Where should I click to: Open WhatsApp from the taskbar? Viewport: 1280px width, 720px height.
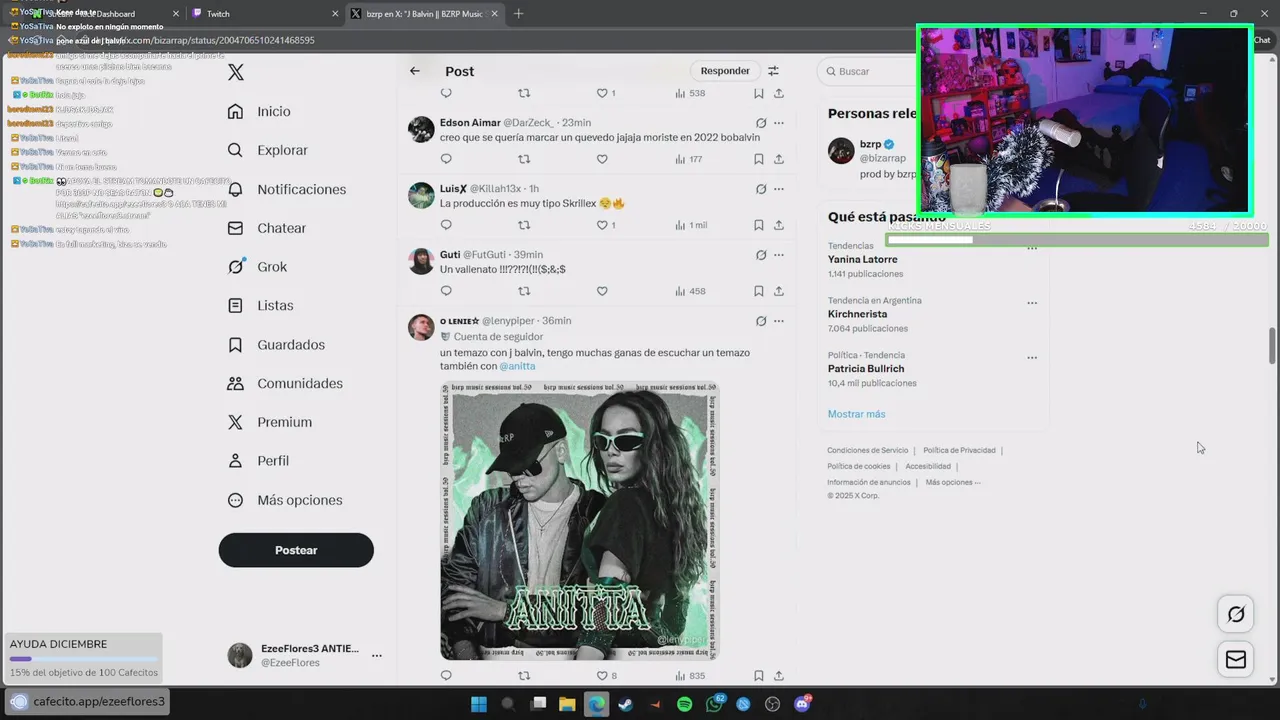[x=714, y=704]
